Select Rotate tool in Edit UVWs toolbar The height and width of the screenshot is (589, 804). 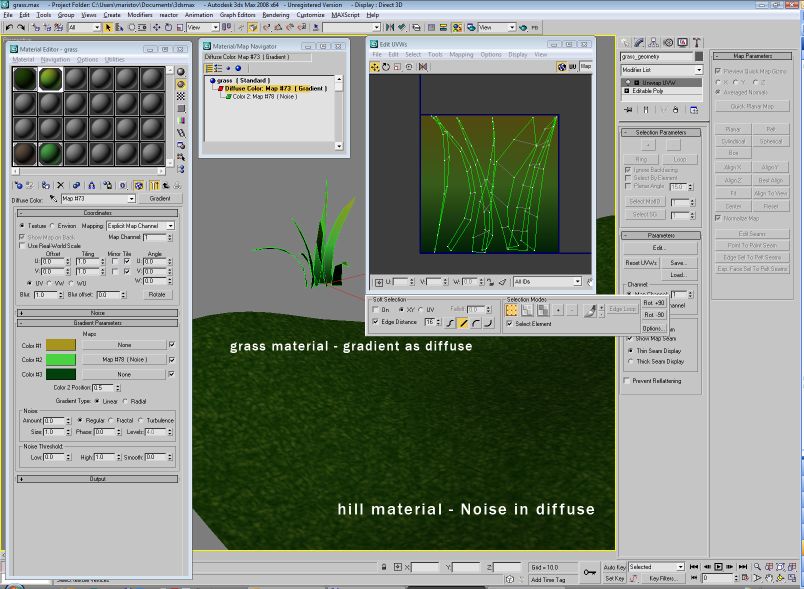coord(386,67)
